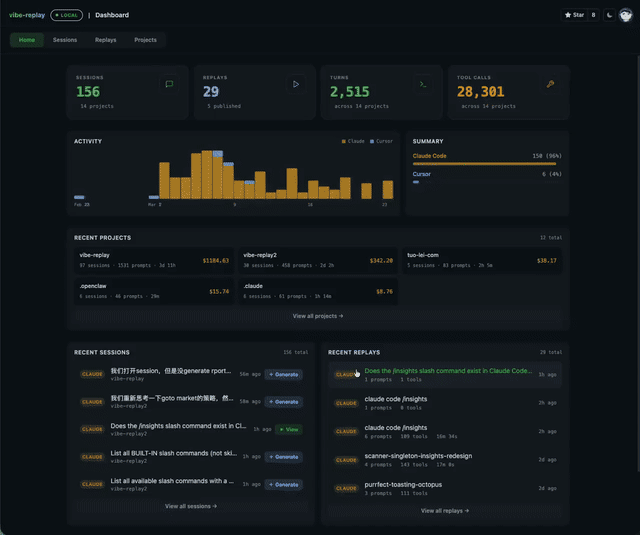This screenshot has height=535, width=640.
Task: Open the vibe-replay2 project card
Action: coord(318,260)
